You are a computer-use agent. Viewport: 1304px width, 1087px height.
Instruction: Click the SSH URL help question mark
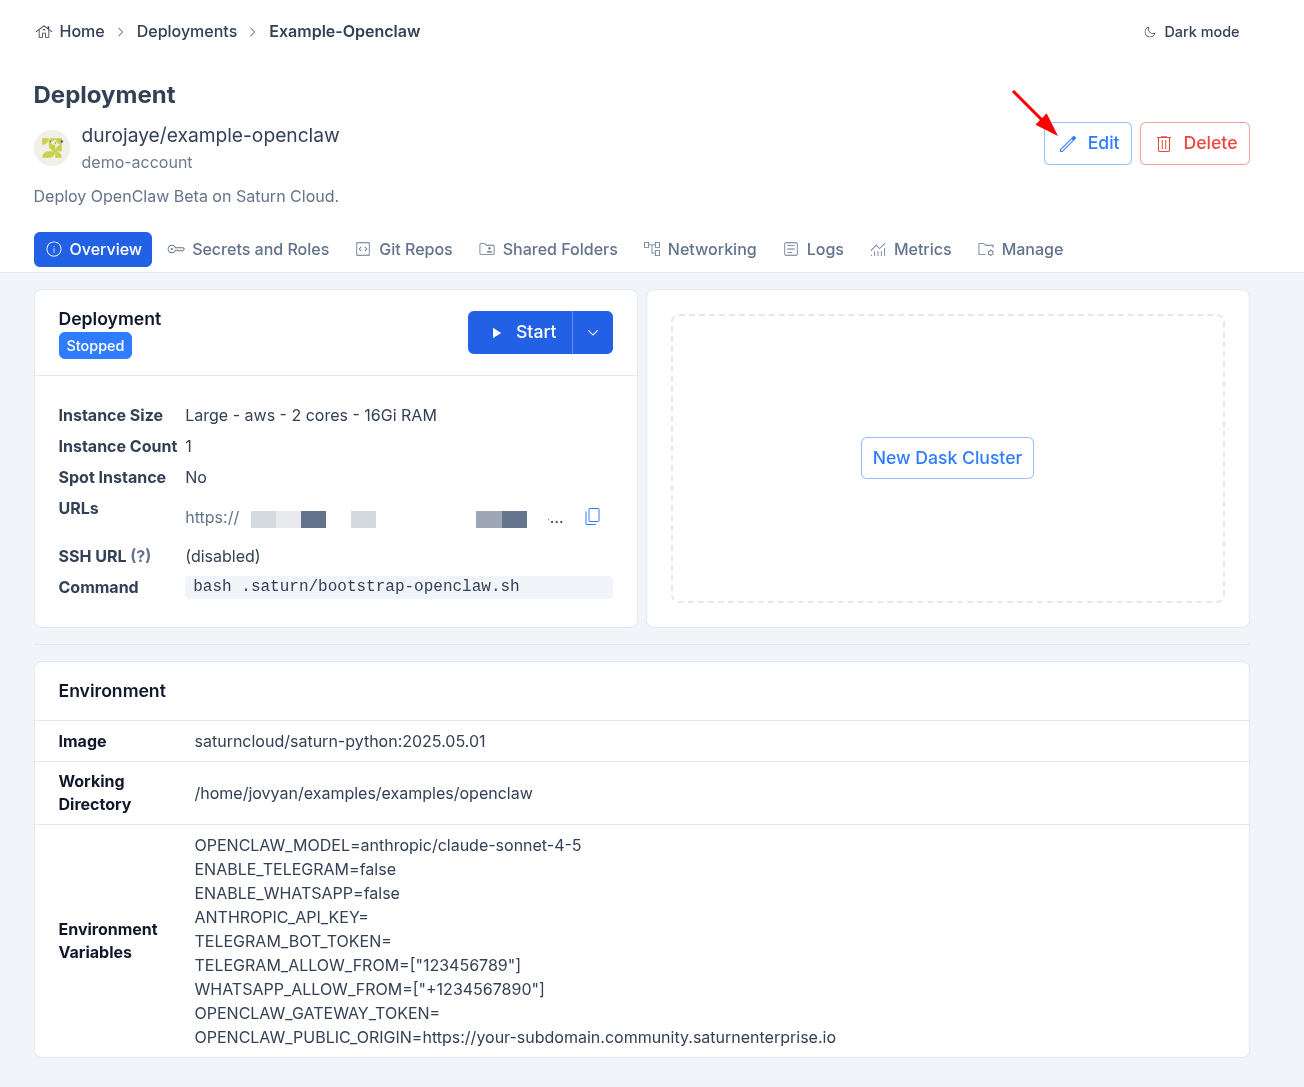click(x=141, y=556)
